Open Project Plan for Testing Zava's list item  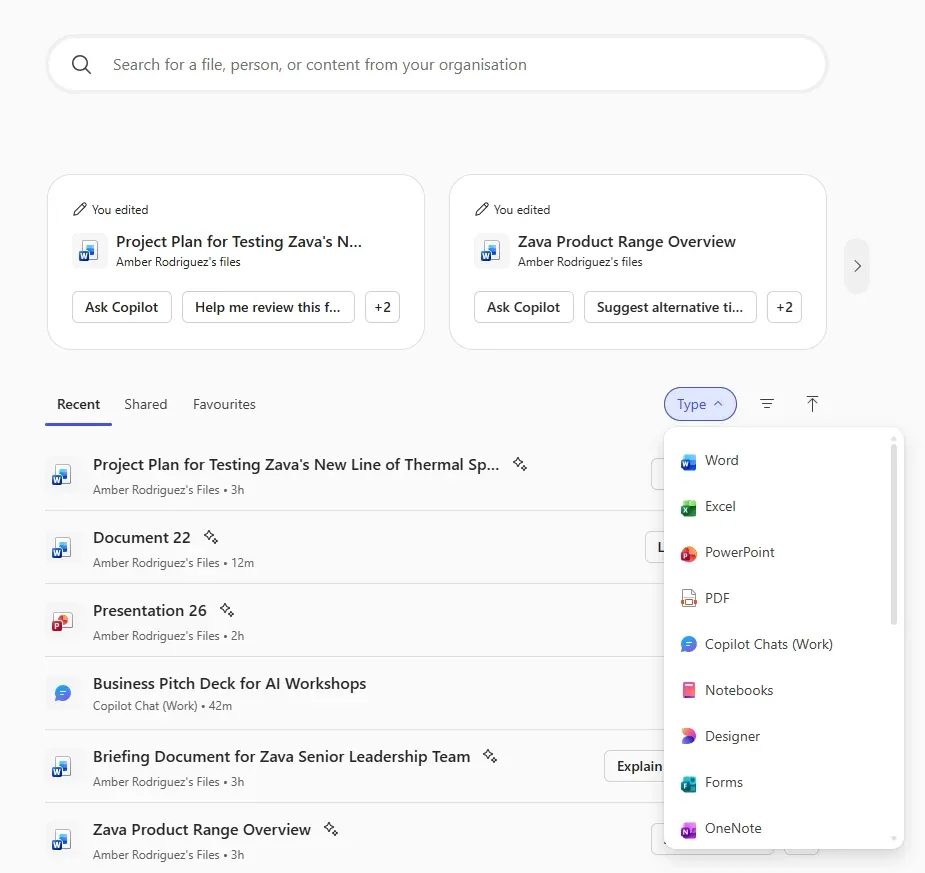click(x=296, y=465)
